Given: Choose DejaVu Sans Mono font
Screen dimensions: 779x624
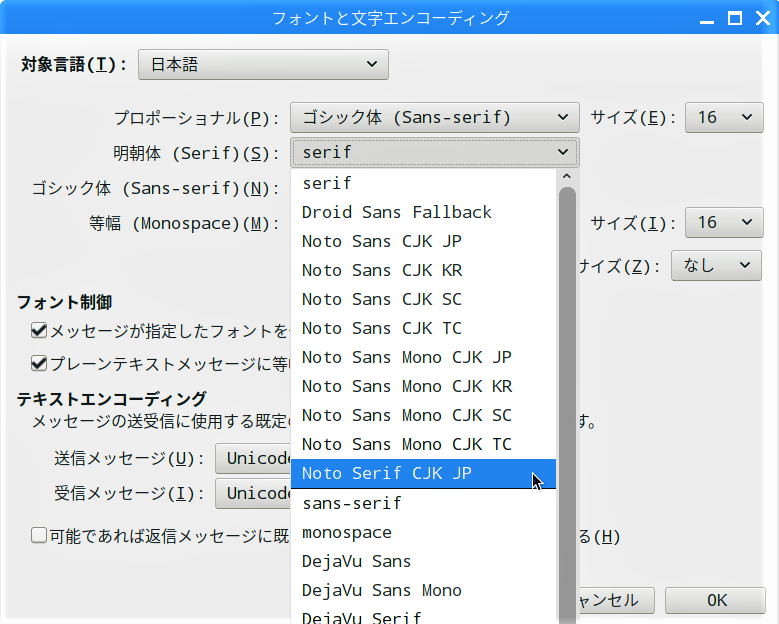Looking at the screenshot, I should (423, 590).
